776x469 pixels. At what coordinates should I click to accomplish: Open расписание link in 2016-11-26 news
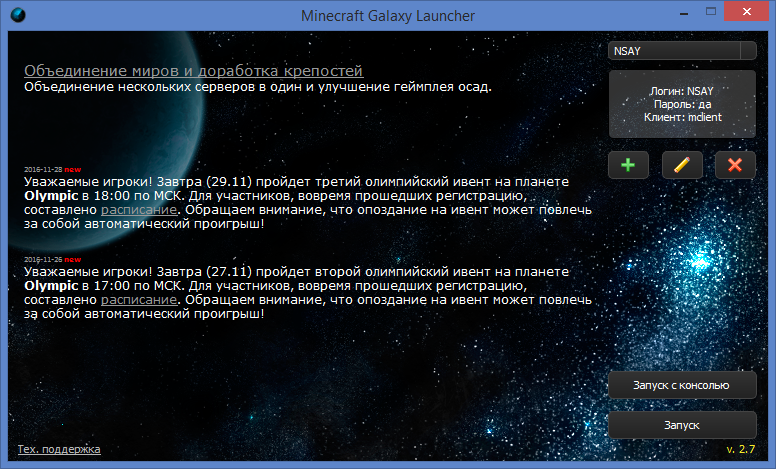pos(139,300)
